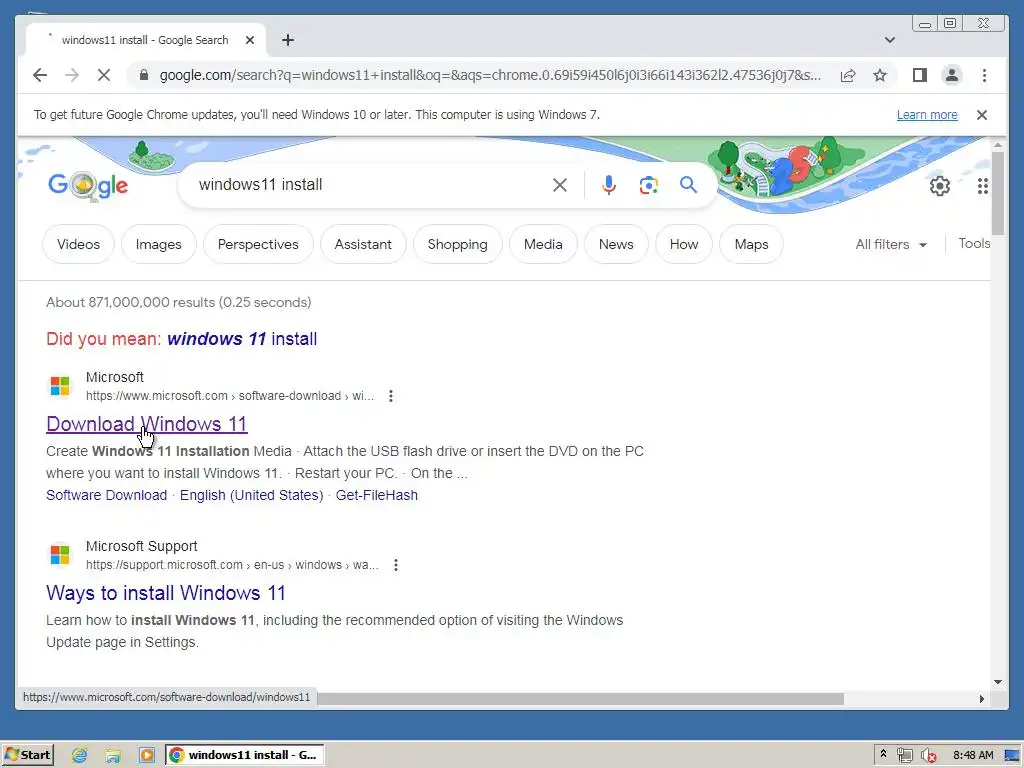Screen dimensions: 1024x768
Task: Close the 'windows11 install - Google Search' tab
Action: coord(249,40)
